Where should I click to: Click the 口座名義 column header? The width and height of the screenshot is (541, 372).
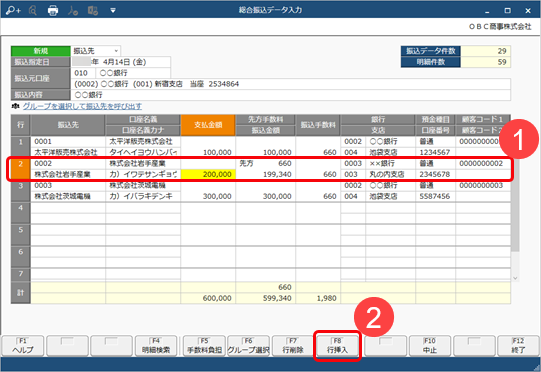pyautogui.click(x=143, y=119)
